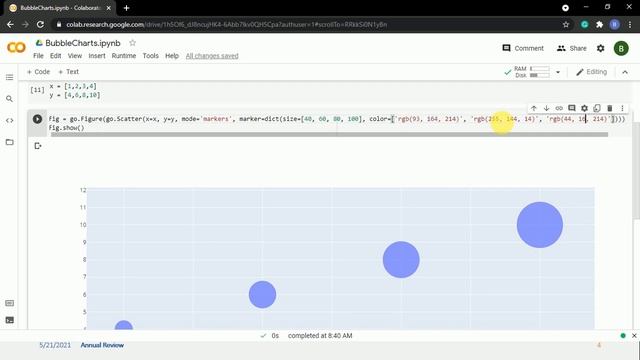This screenshot has width=640, height=360.
Task: Open the table of contents sidebar icon
Action: click(9, 78)
